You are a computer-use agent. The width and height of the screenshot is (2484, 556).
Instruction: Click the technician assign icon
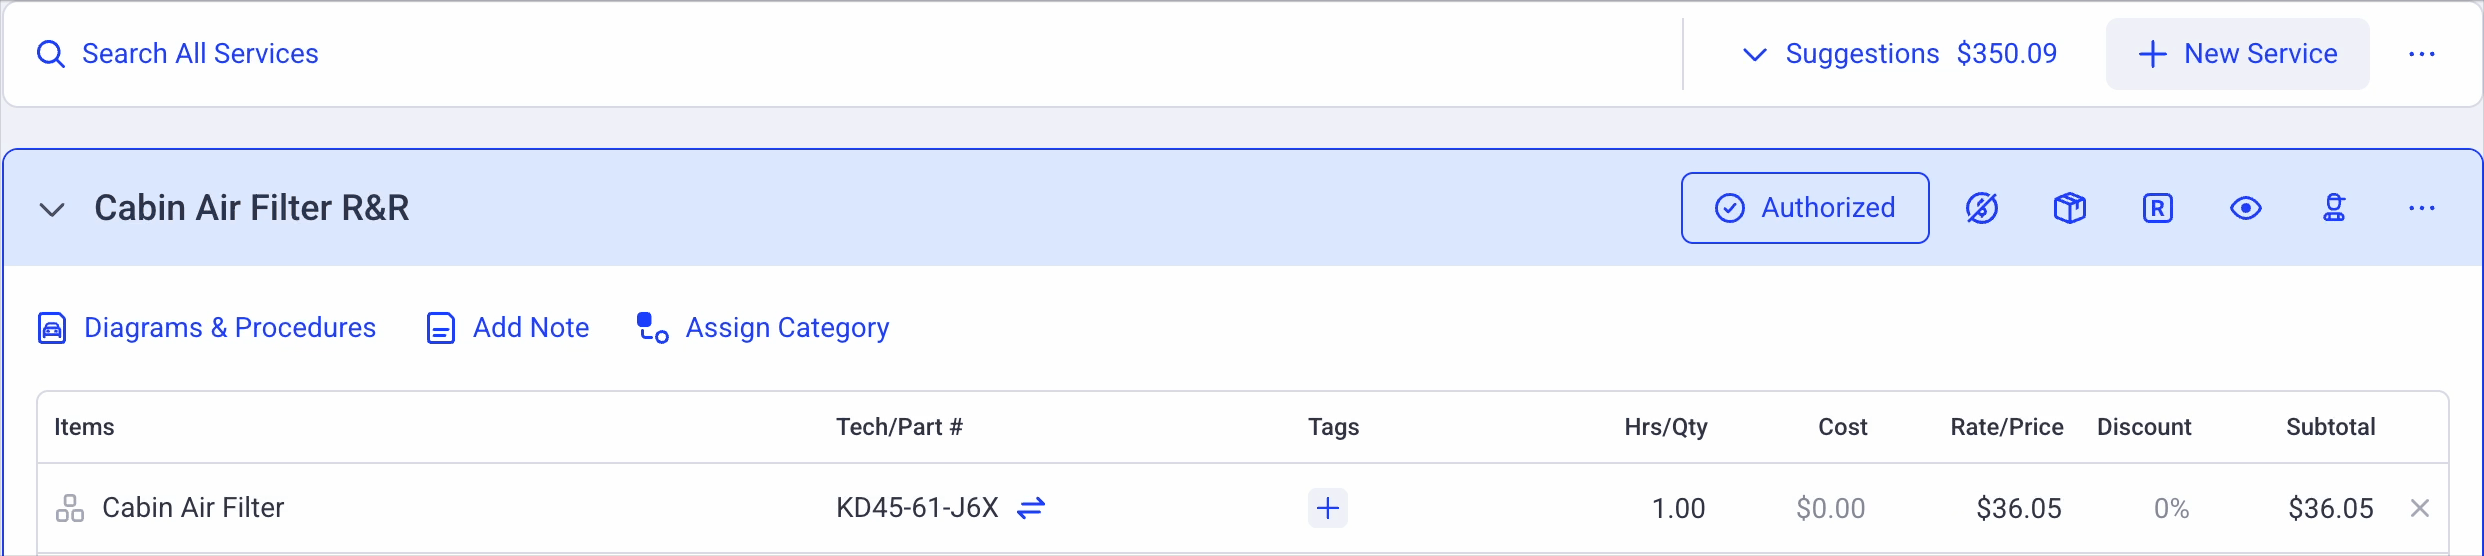coord(2334,208)
